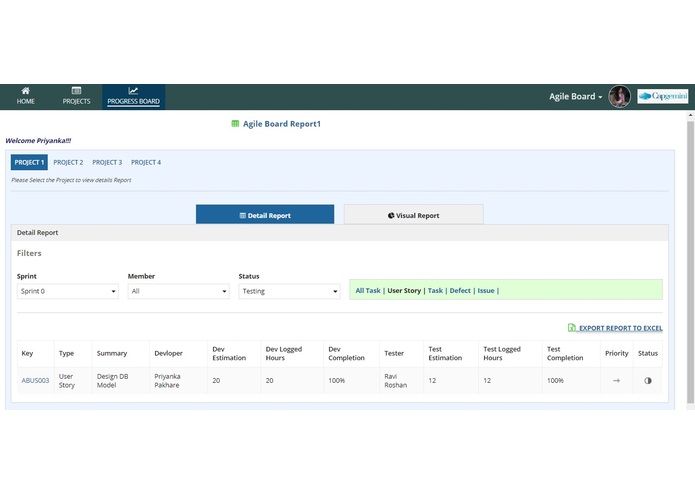Click the Progress Board chart icon
The height and width of the screenshot is (494, 695).
pyautogui.click(x=133, y=91)
